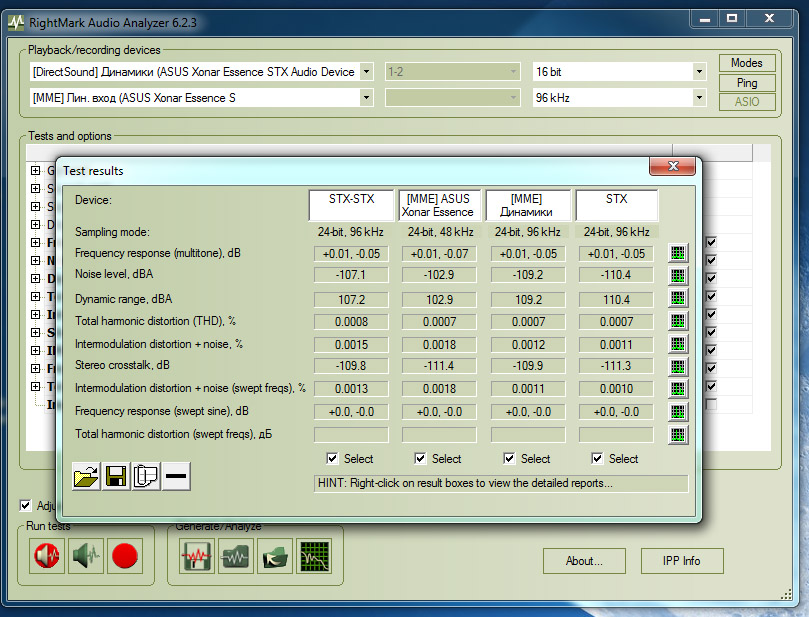Screen dimensions: 809x617
Task: Open graph icon for Frequency response (multitone) row
Action: [678, 253]
